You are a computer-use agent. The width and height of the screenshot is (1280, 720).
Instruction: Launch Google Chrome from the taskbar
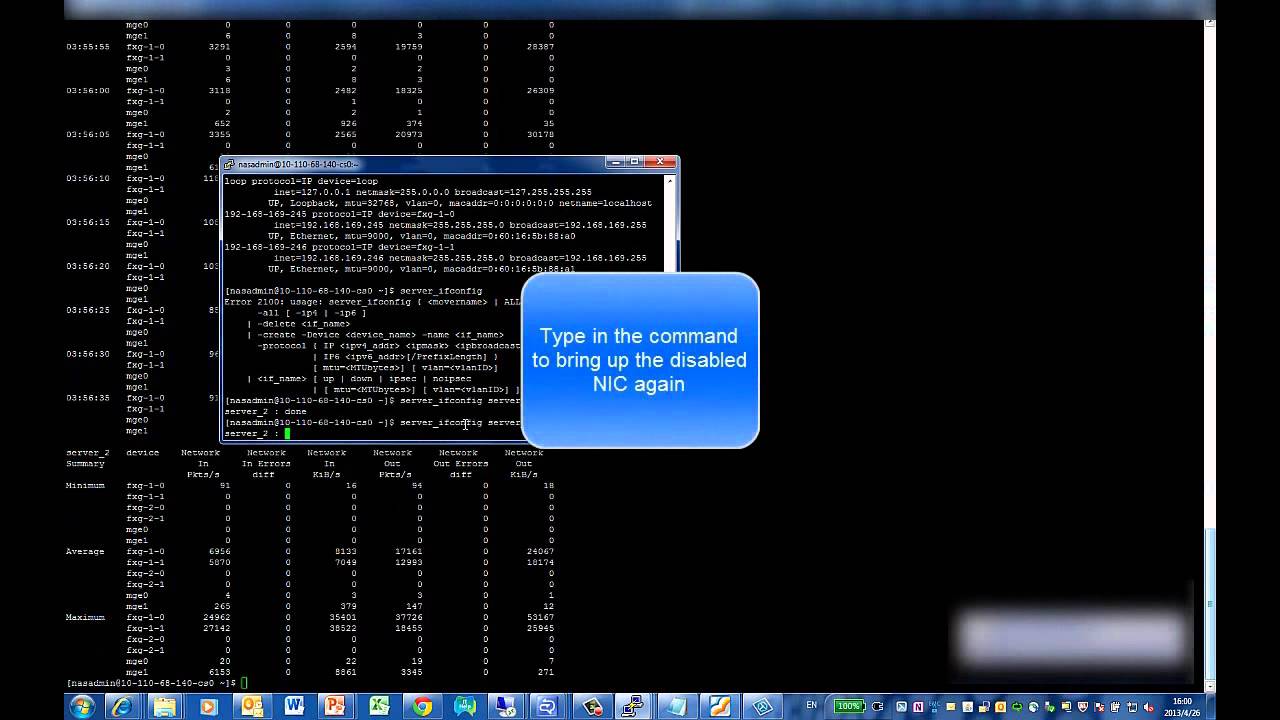(422, 707)
